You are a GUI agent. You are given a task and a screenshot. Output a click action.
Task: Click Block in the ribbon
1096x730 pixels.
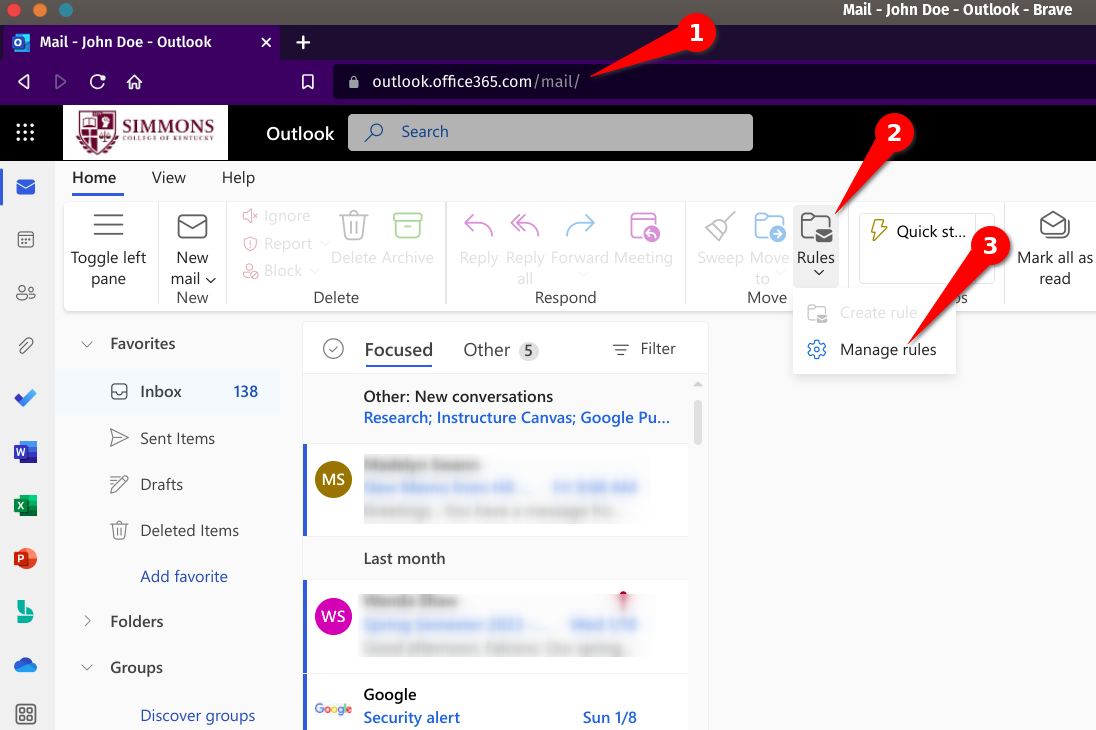pyautogui.click(x=273, y=271)
